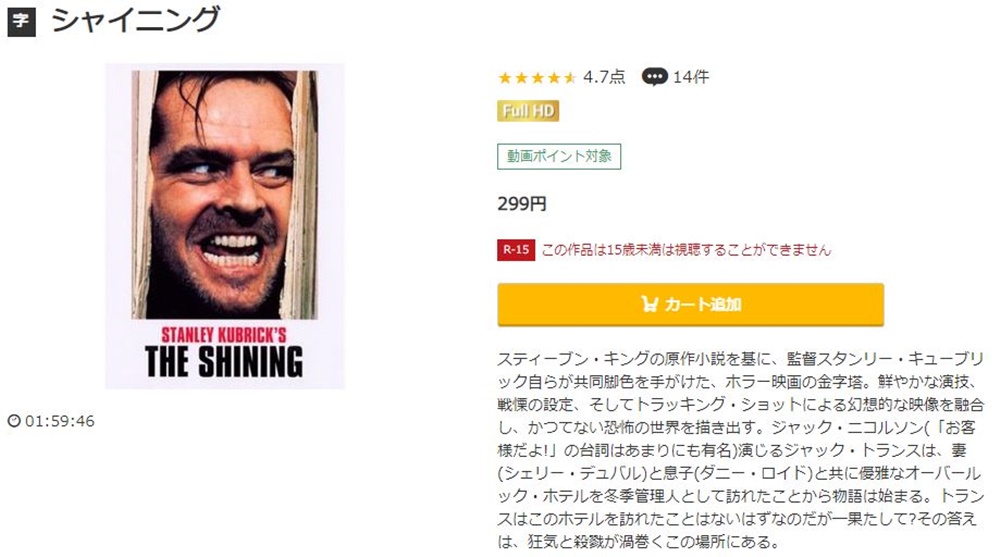Screen dimensions: 1000x557
Task: Add the movie with the カート追加 button
Action: (691, 305)
